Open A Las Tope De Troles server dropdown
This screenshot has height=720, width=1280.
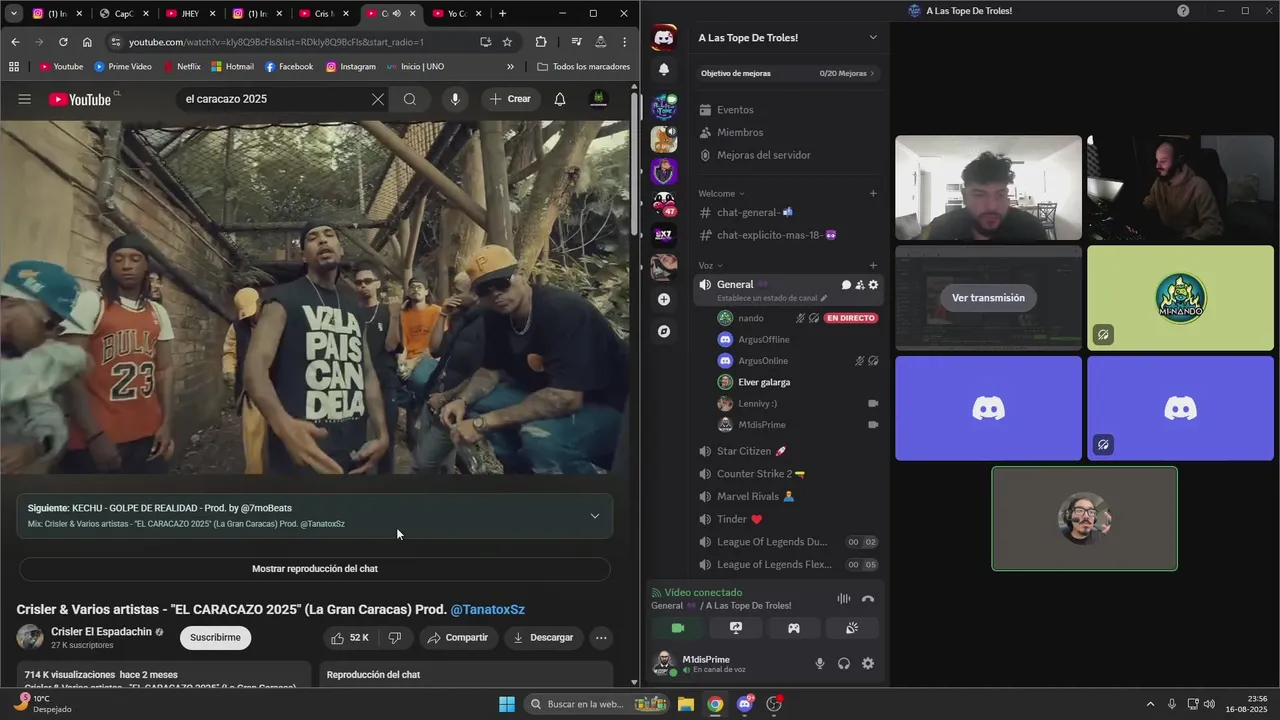click(873, 37)
